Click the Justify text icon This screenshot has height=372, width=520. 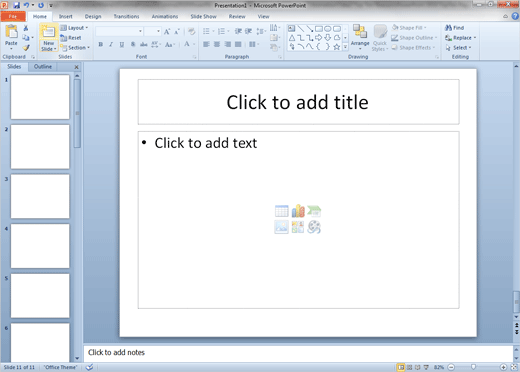(x=238, y=44)
